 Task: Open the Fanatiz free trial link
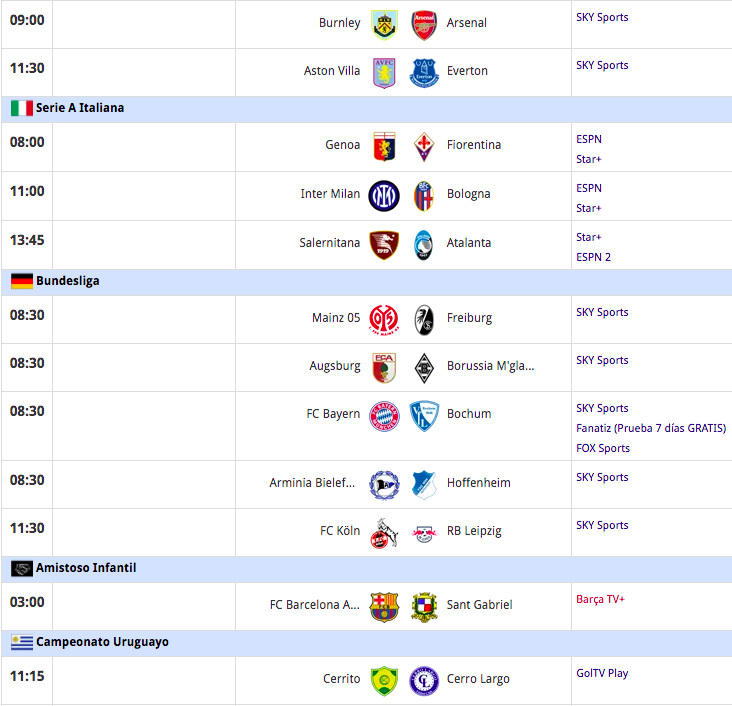(x=651, y=428)
